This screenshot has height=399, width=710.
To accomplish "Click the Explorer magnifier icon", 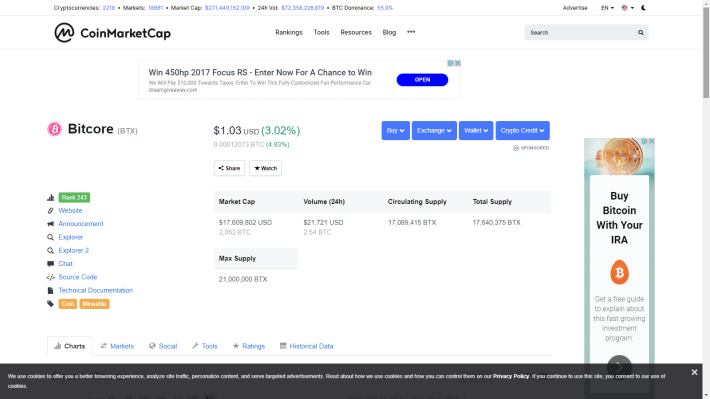I will click(50, 237).
